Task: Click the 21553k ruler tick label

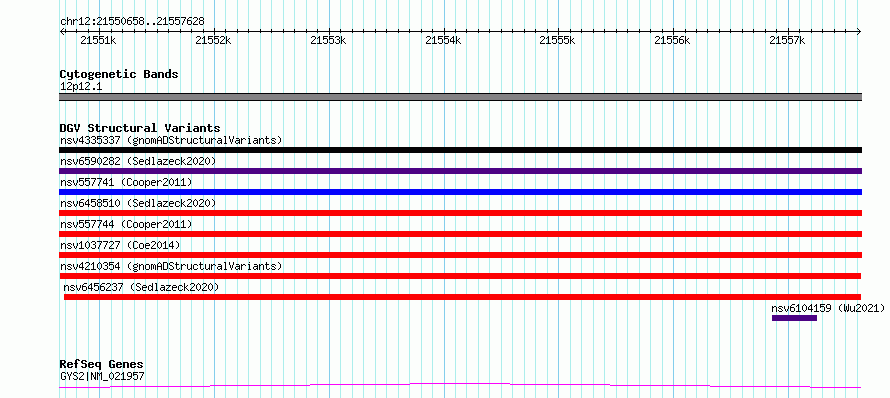Action: (328, 40)
